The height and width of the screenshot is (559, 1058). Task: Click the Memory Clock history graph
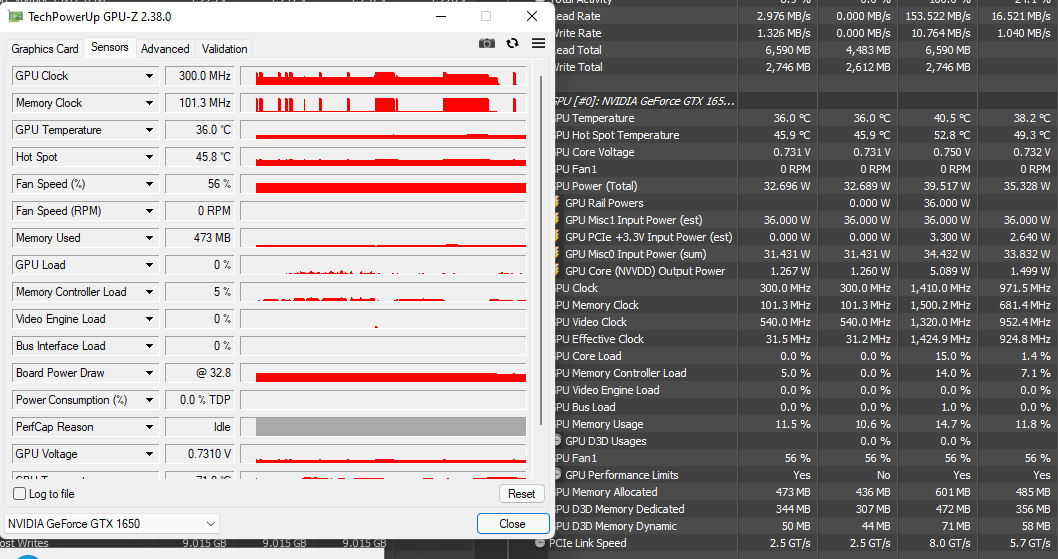pos(383,103)
